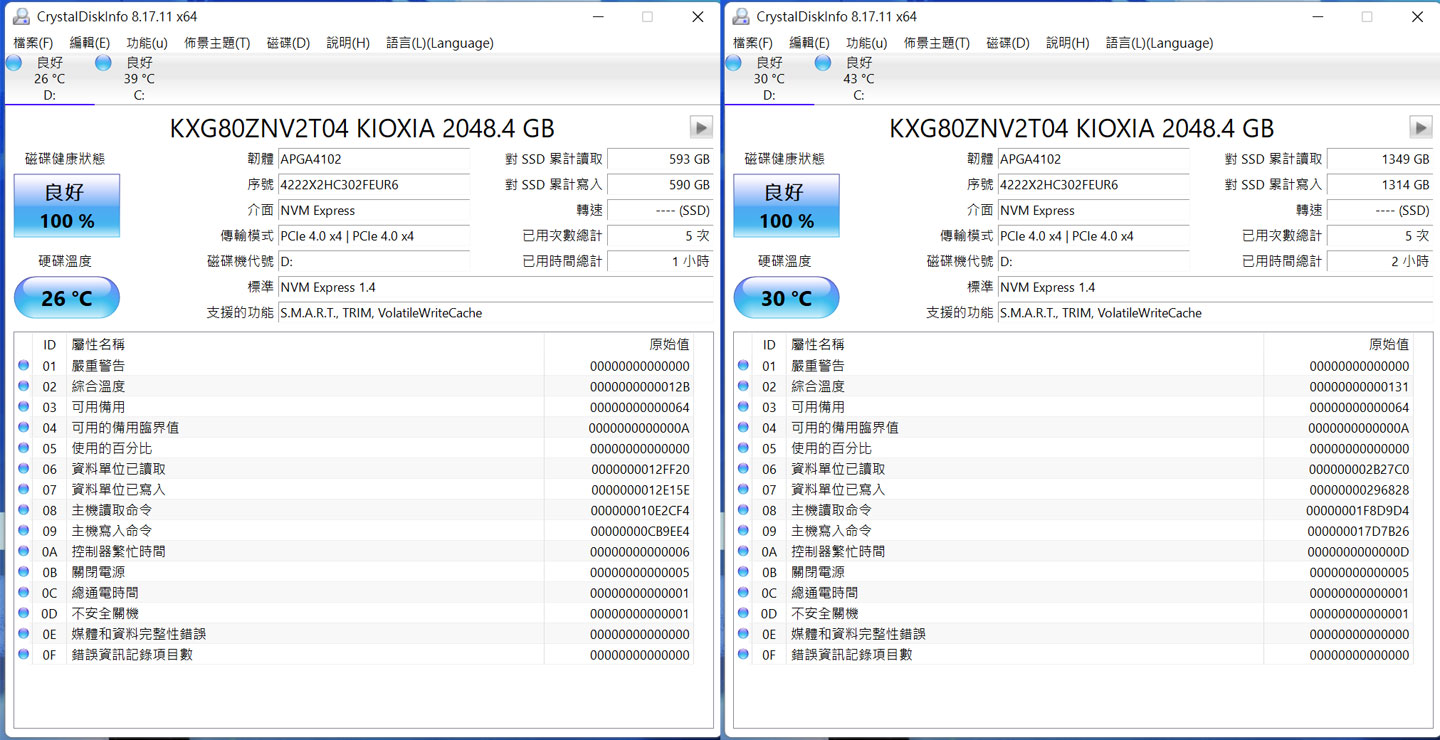
Task: Open 說明(H) menu in left window
Action: coord(348,43)
